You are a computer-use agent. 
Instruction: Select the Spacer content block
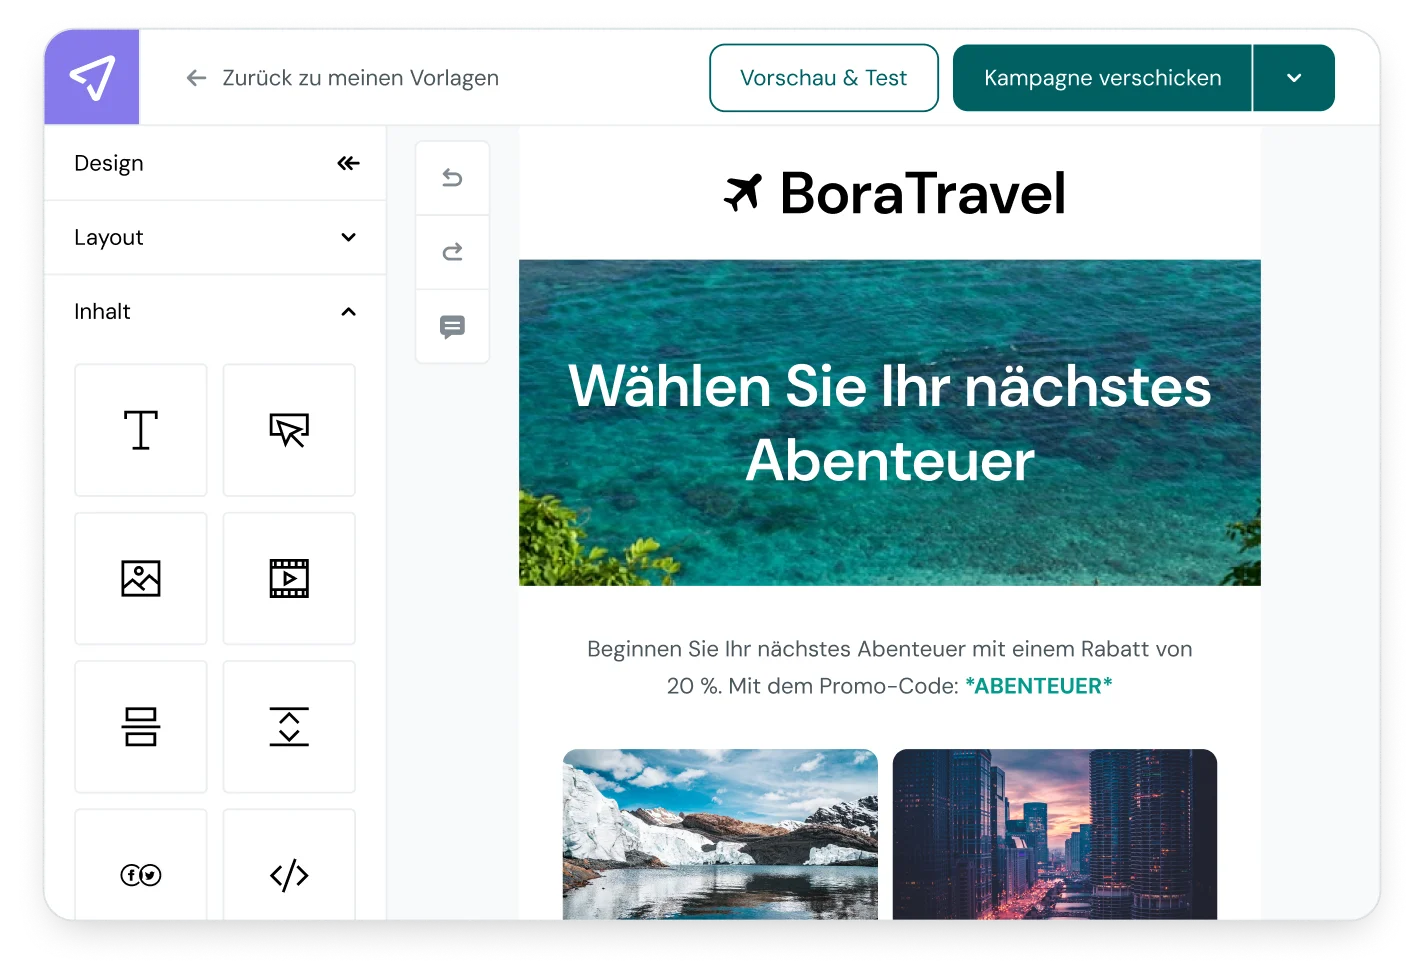(289, 727)
